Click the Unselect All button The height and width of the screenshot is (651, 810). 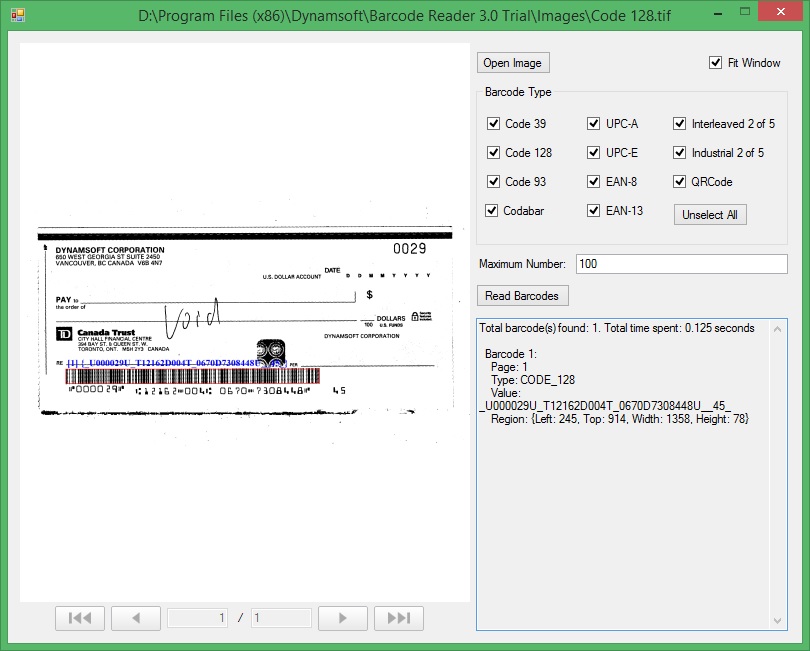pyautogui.click(x=710, y=215)
